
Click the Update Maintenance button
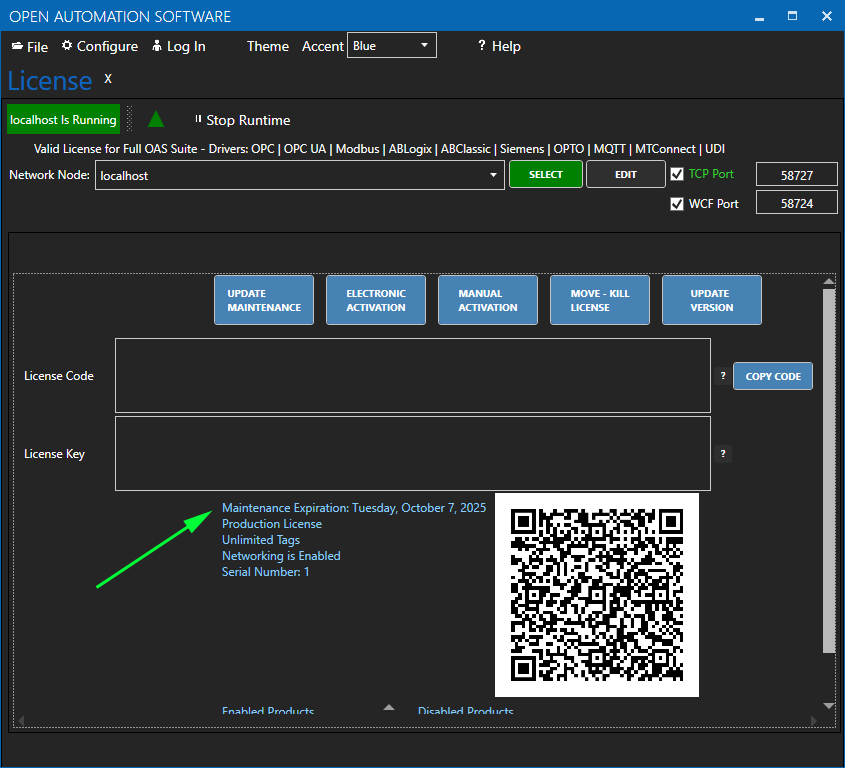264,300
